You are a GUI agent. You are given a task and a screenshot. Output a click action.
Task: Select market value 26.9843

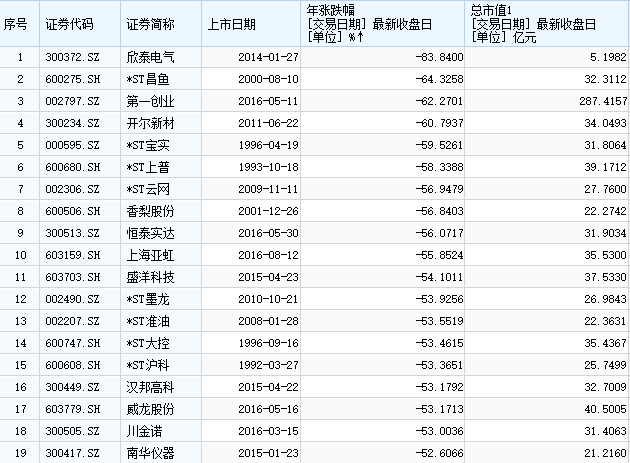tap(605, 299)
